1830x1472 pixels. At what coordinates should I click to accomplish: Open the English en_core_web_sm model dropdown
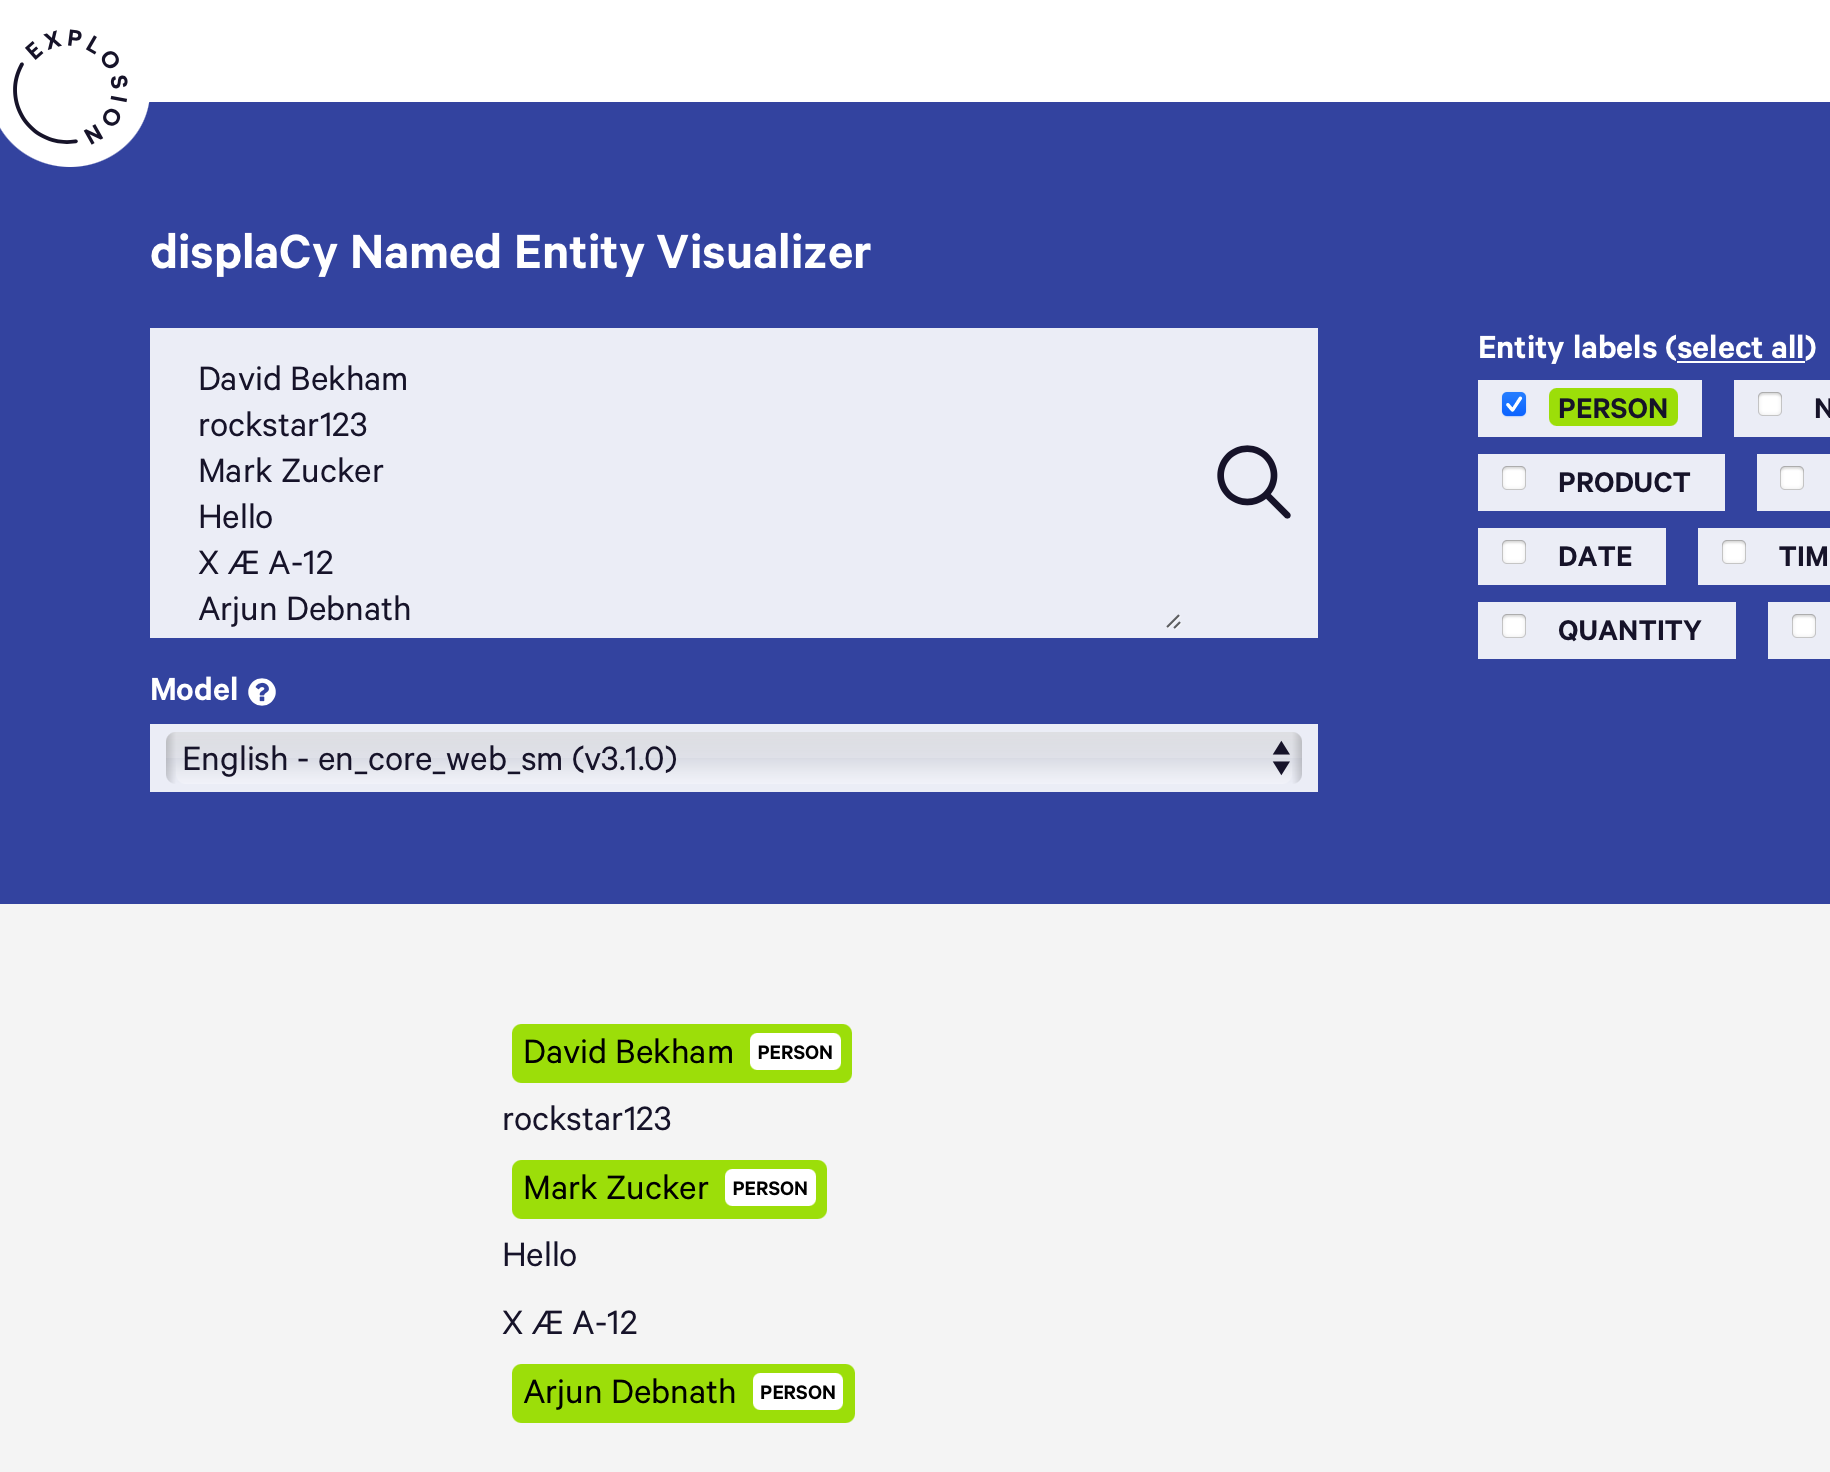tap(734, 758)
